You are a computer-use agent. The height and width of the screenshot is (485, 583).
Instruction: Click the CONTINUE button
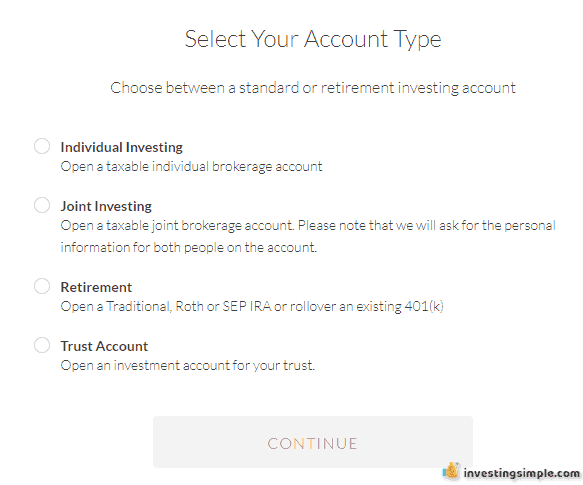313,442
